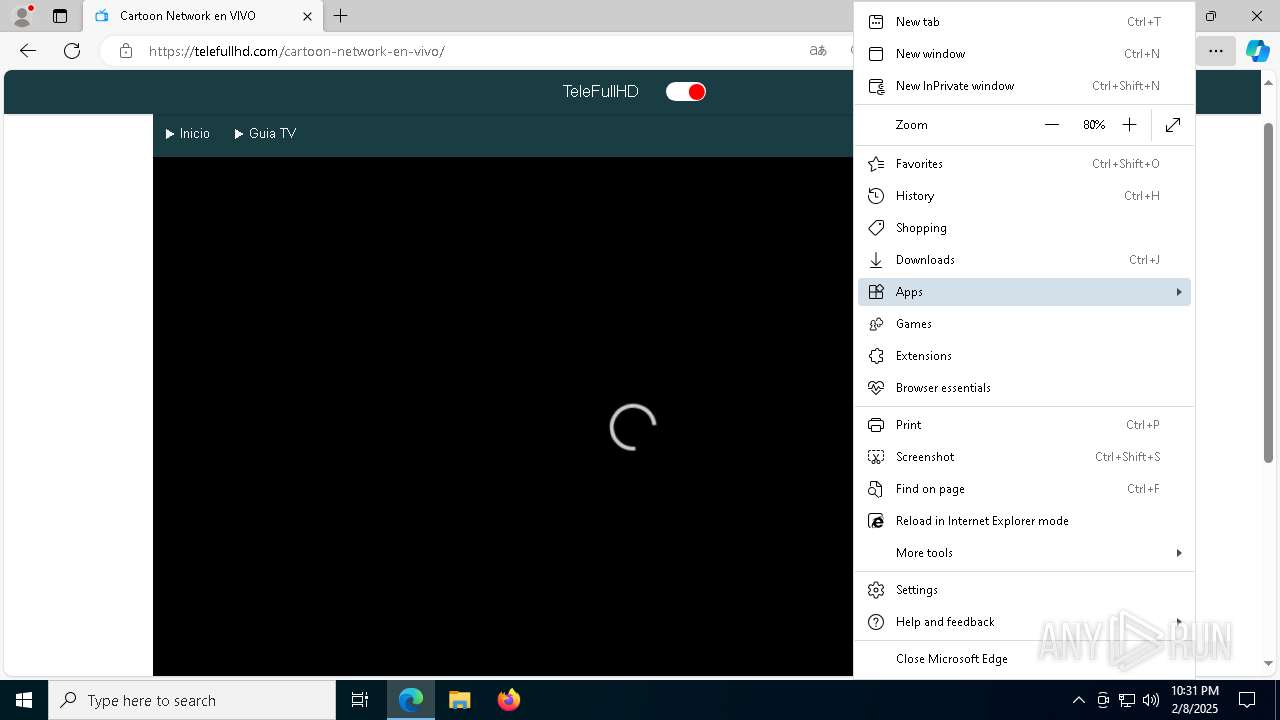Open the Copilot sidebar icon
Viewport: 1280px width, 720px height.
[x=1257, y=51]
